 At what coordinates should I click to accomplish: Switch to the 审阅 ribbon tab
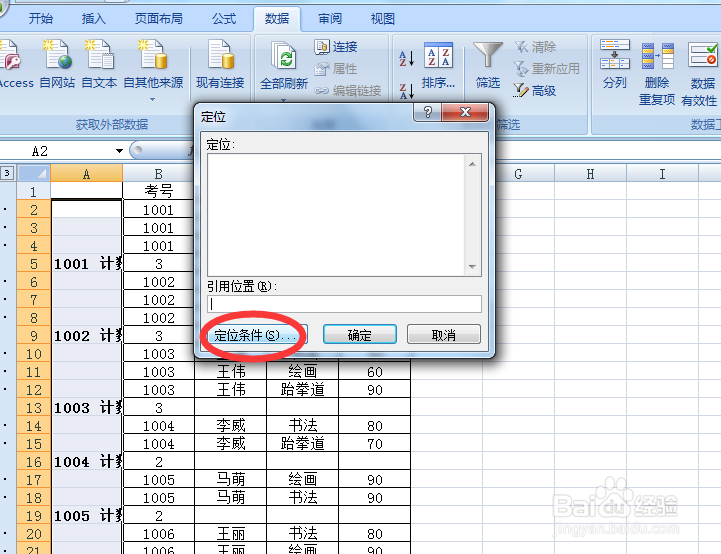pos(330,19)
